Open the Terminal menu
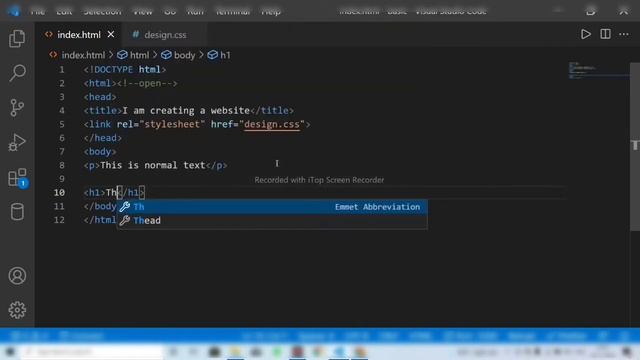The image size is (640, 360). [233, 11]
